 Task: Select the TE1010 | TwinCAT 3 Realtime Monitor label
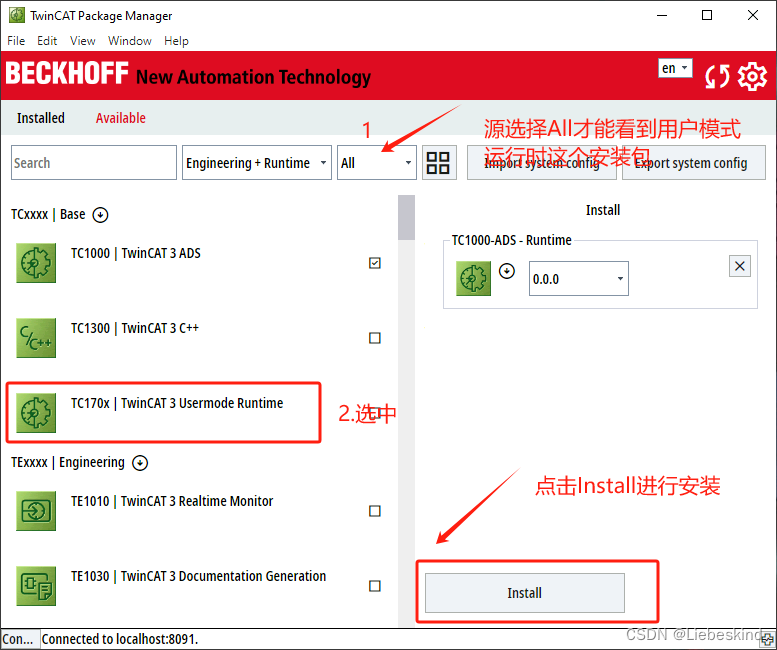point(172,501)
